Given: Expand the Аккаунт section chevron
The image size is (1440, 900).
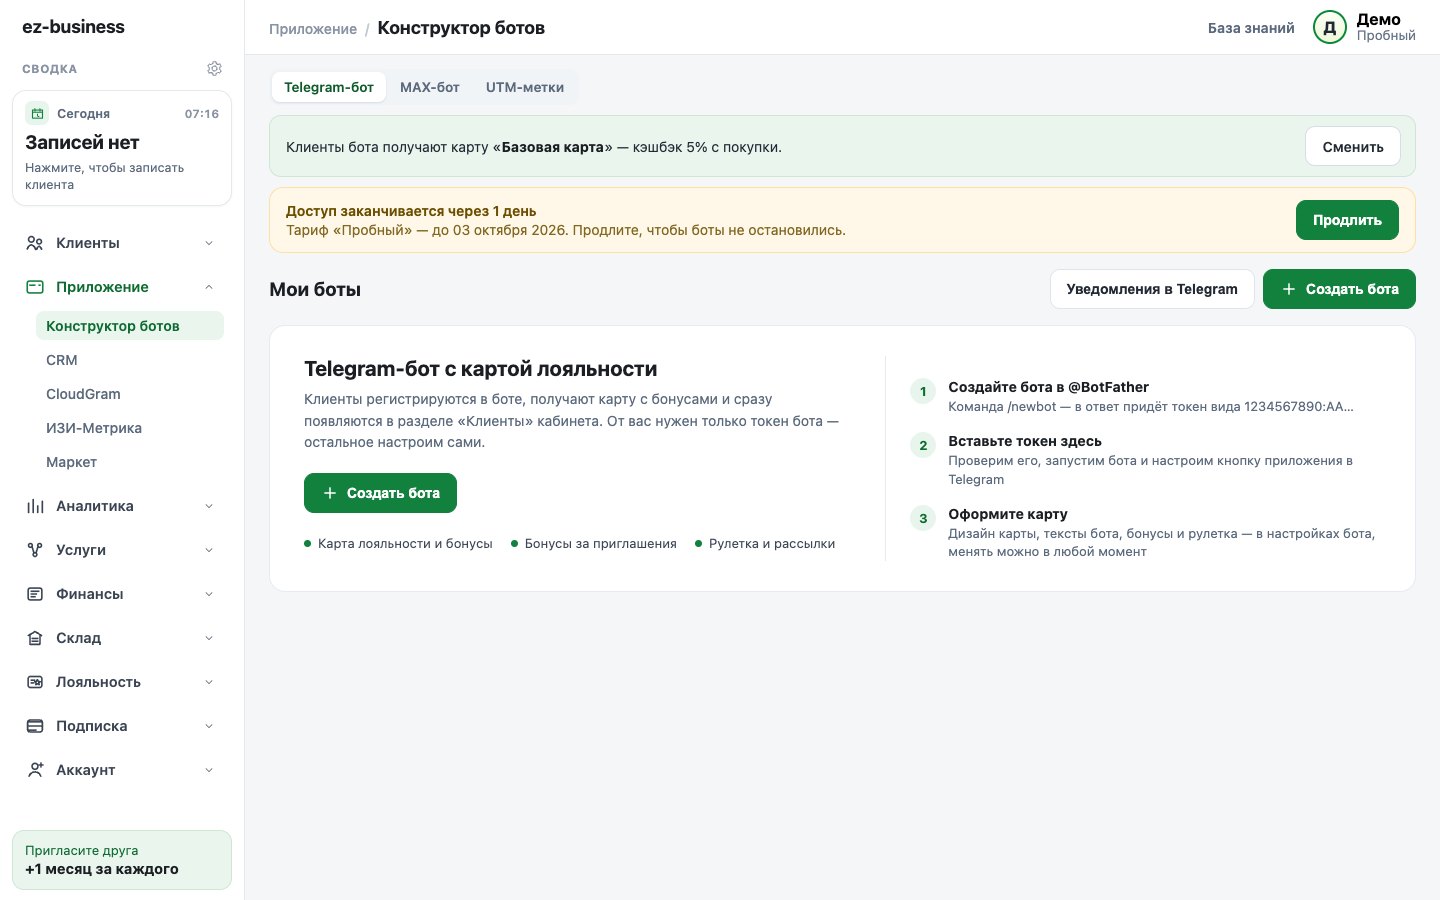Looking at the screenshot, I should click(x=209, y=770).
